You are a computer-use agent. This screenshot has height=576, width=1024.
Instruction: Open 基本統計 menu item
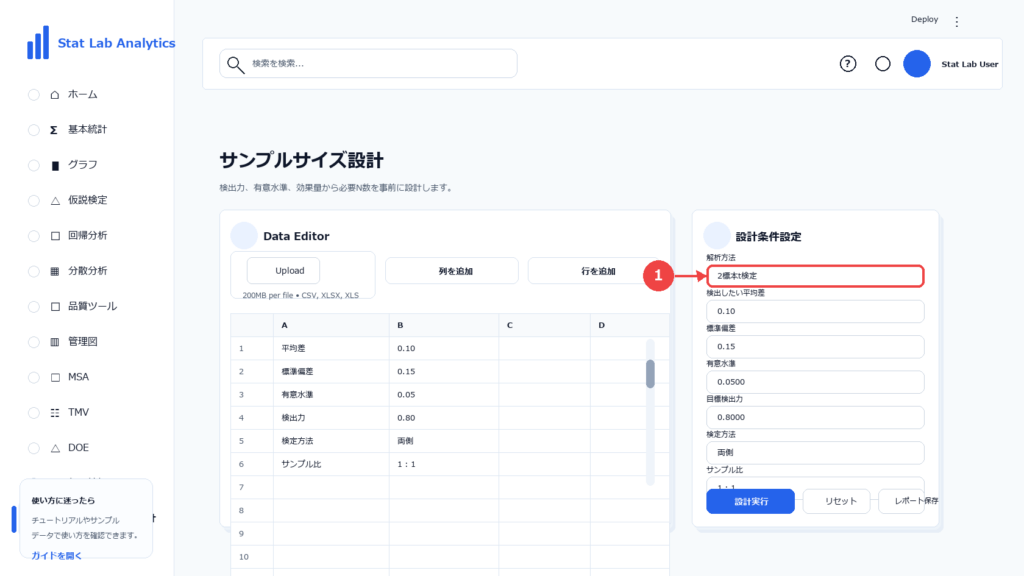88,130
